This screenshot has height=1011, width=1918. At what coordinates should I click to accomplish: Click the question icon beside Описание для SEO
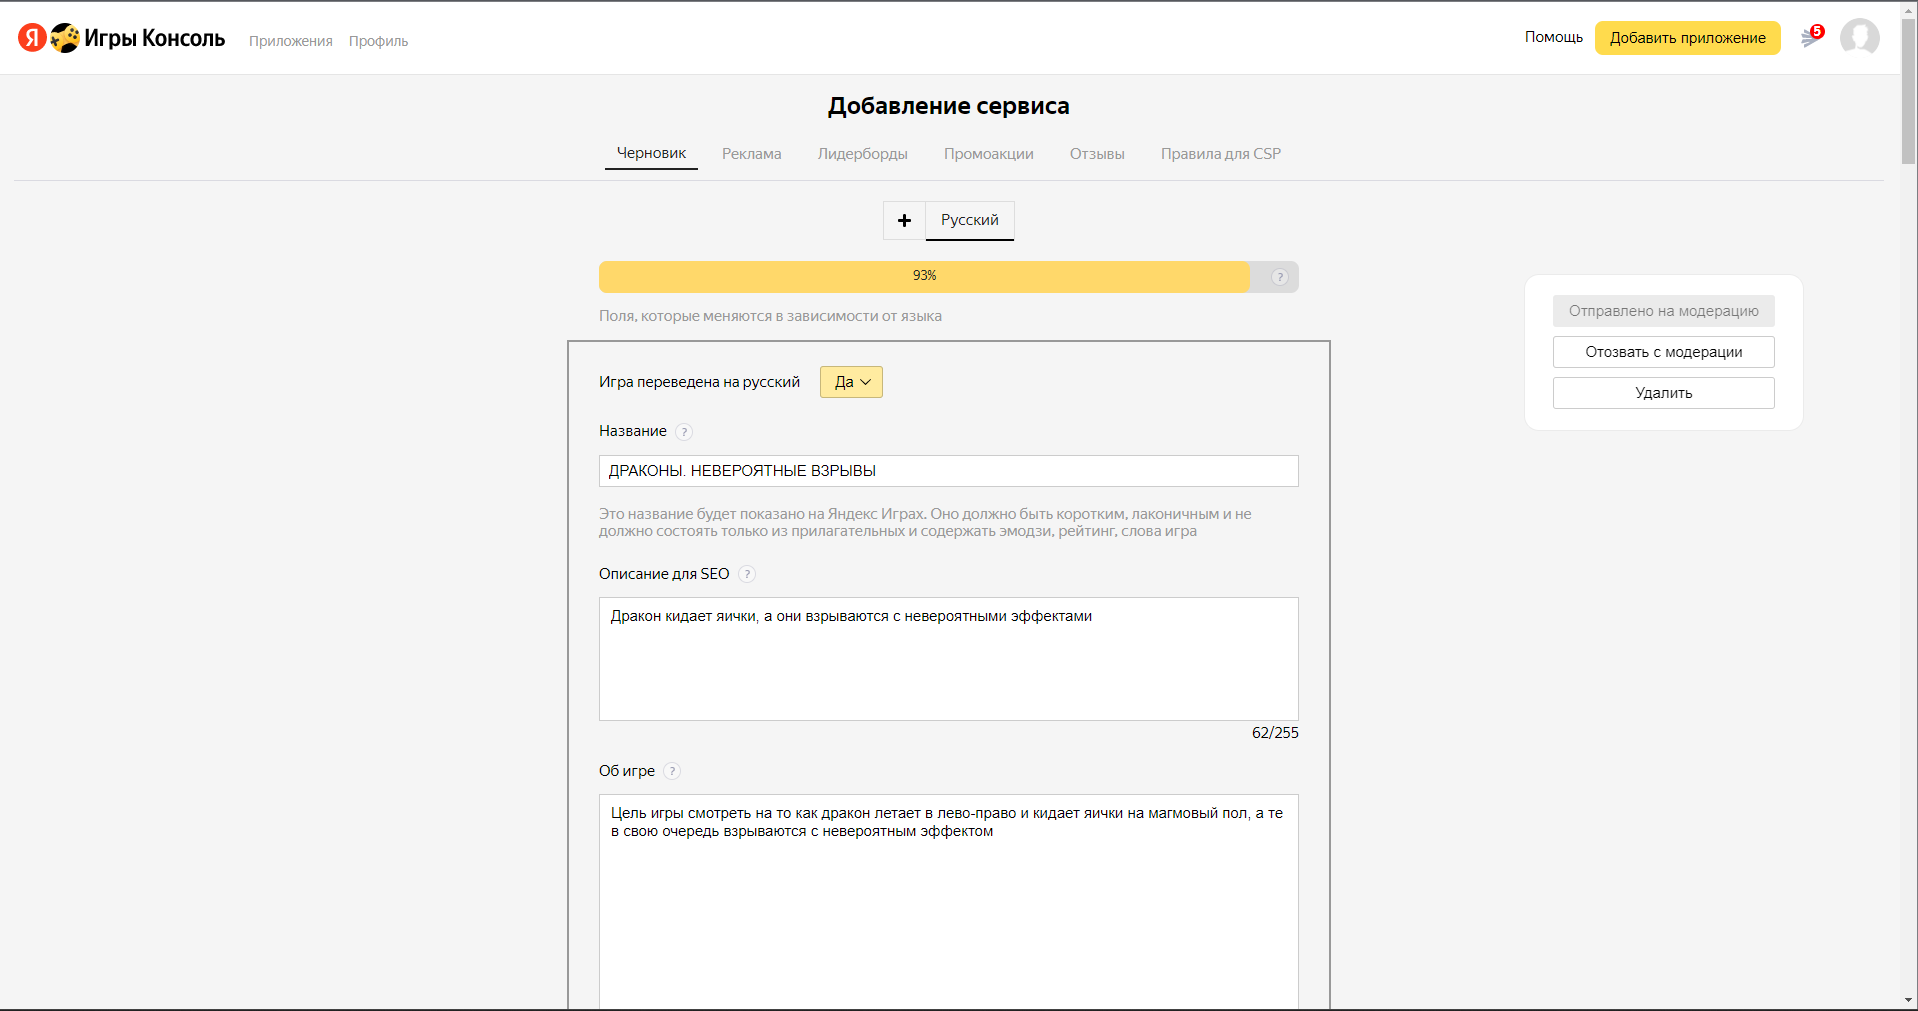[746, 574]
